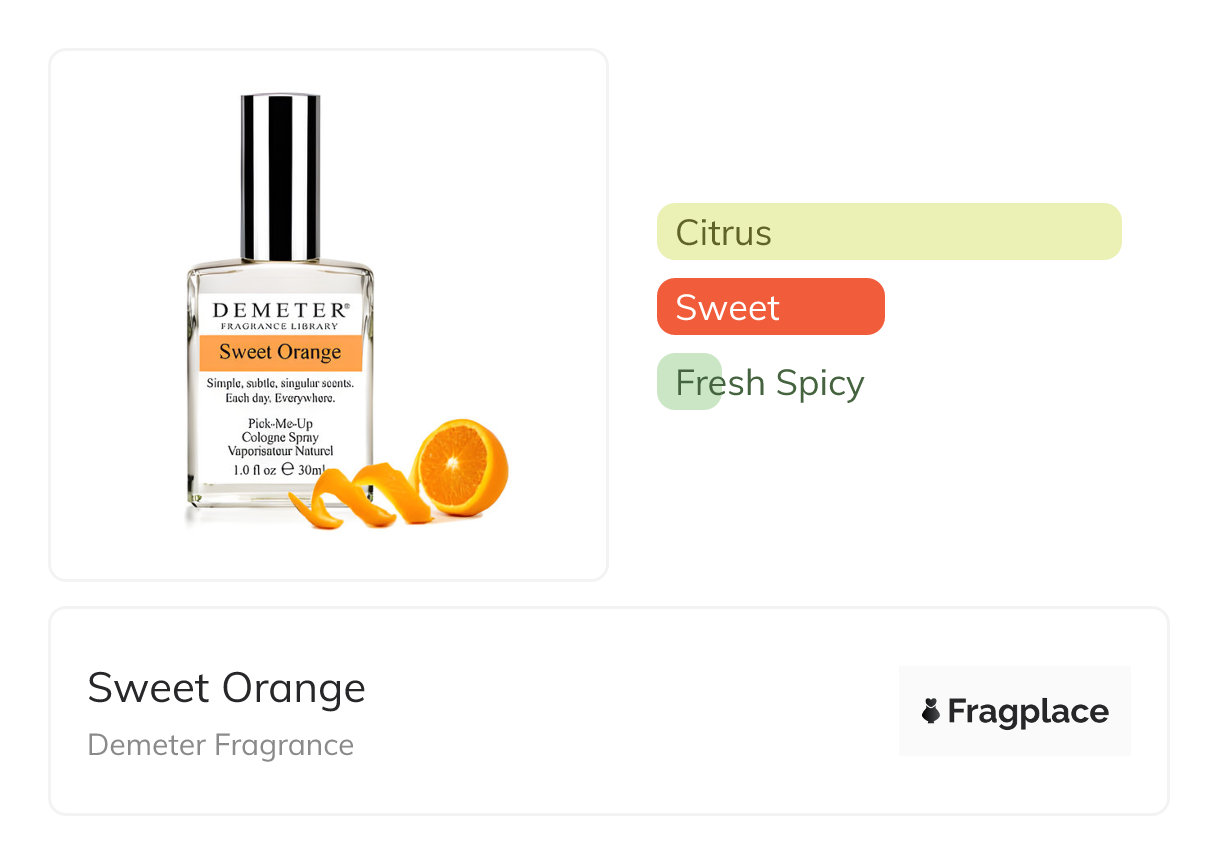Click the Fragrance Library text on bottle
1218x864 pixels.
[x=280, y=327]
